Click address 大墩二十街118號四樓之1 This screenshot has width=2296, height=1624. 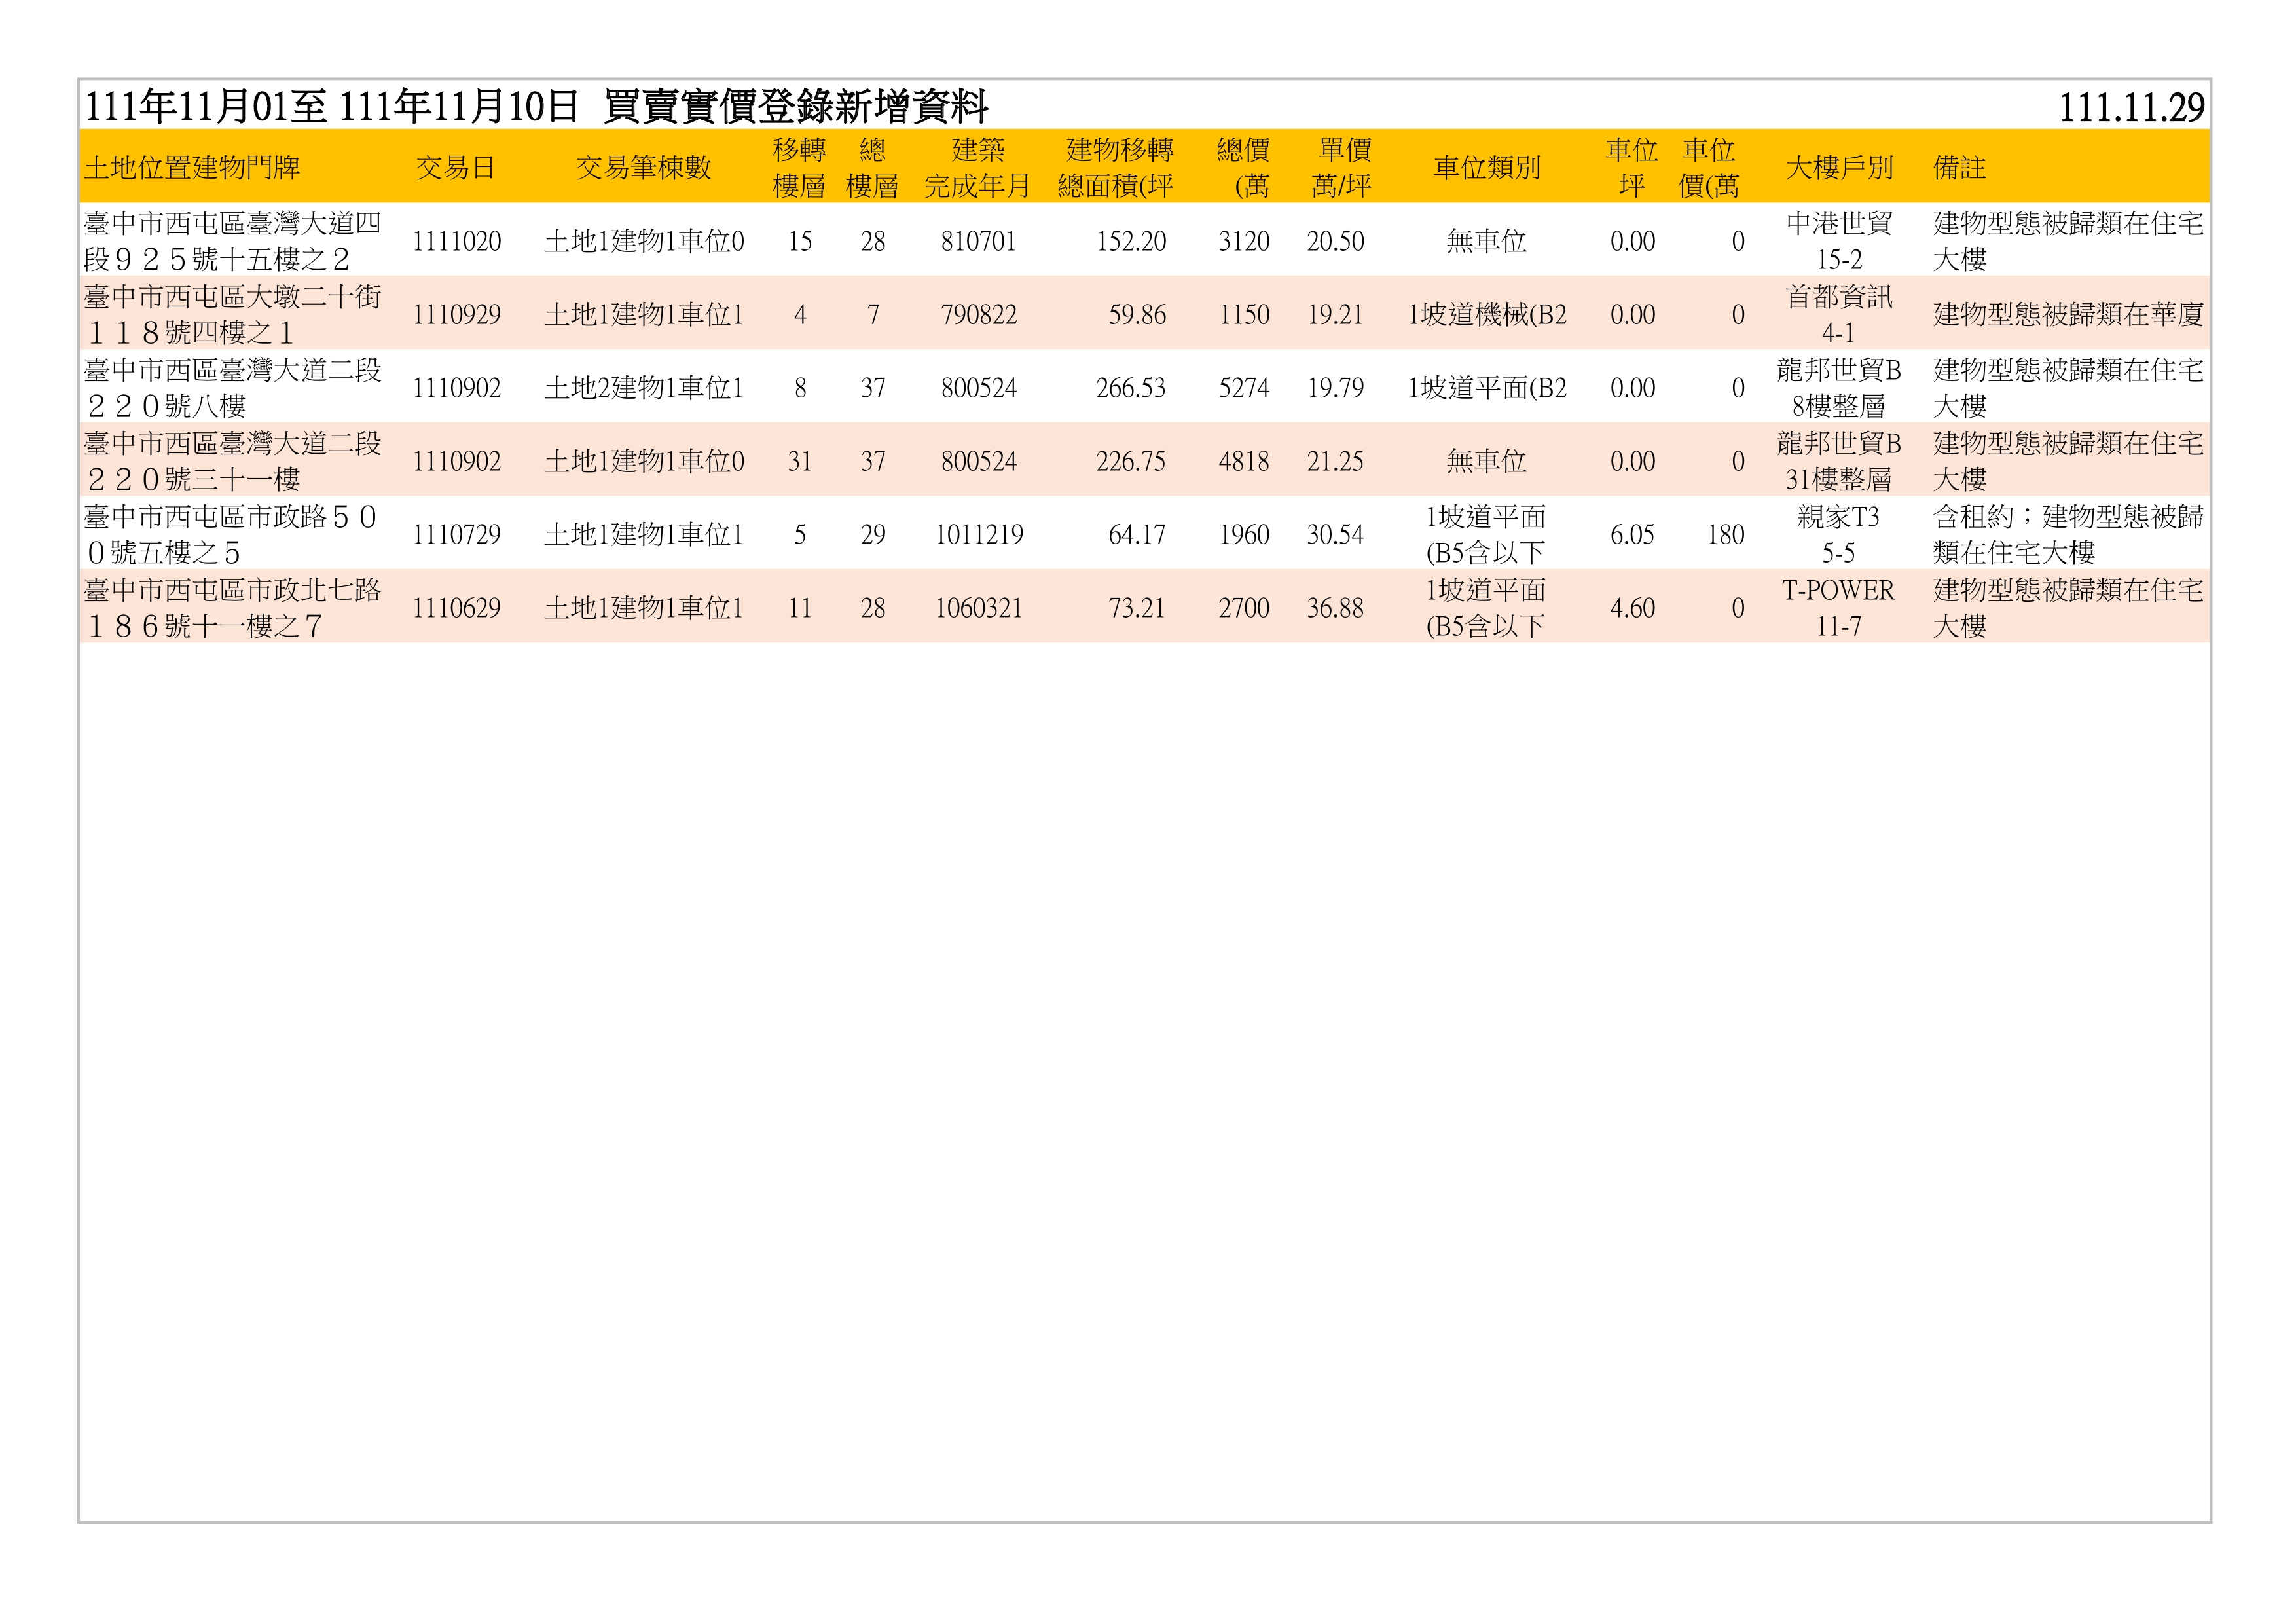[232, 314]
